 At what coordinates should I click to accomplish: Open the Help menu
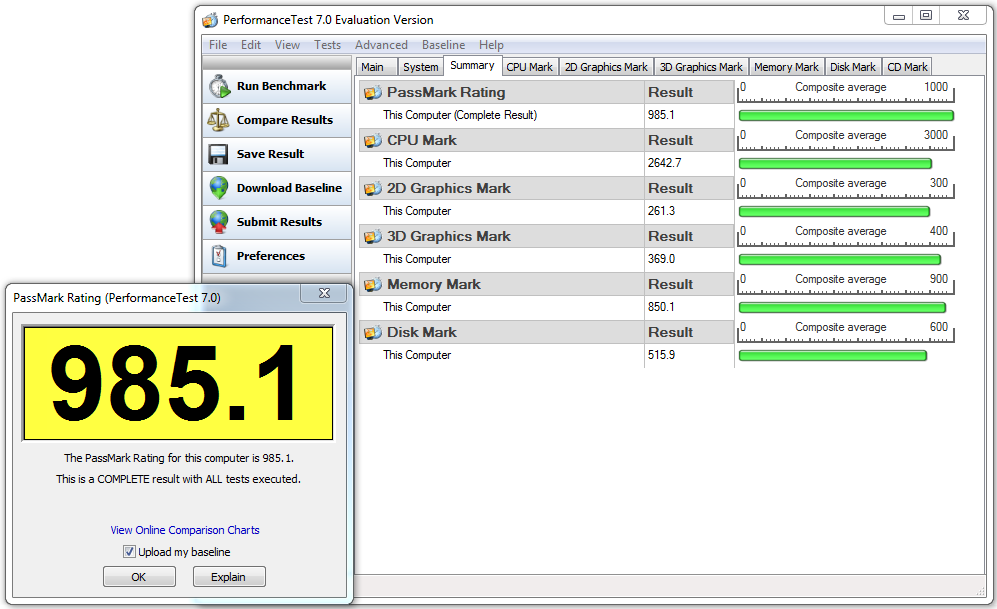click(492, 45)
